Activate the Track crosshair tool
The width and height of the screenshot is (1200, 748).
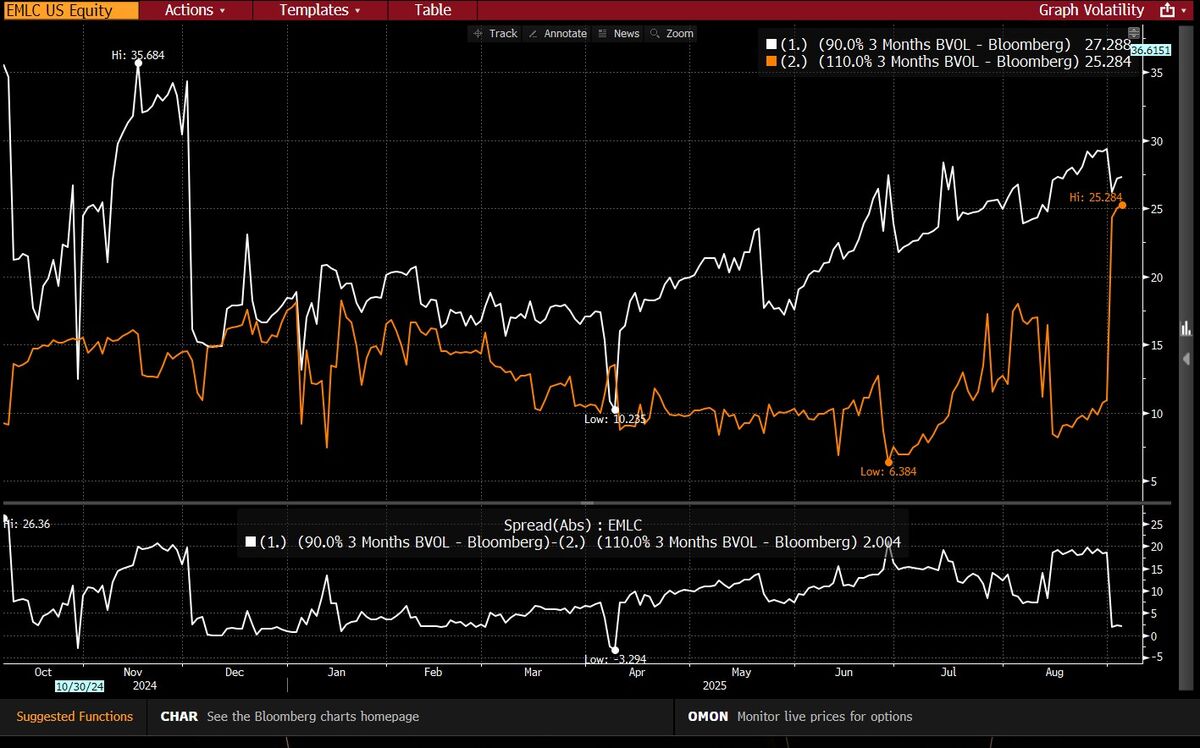[x=495, y=33]
